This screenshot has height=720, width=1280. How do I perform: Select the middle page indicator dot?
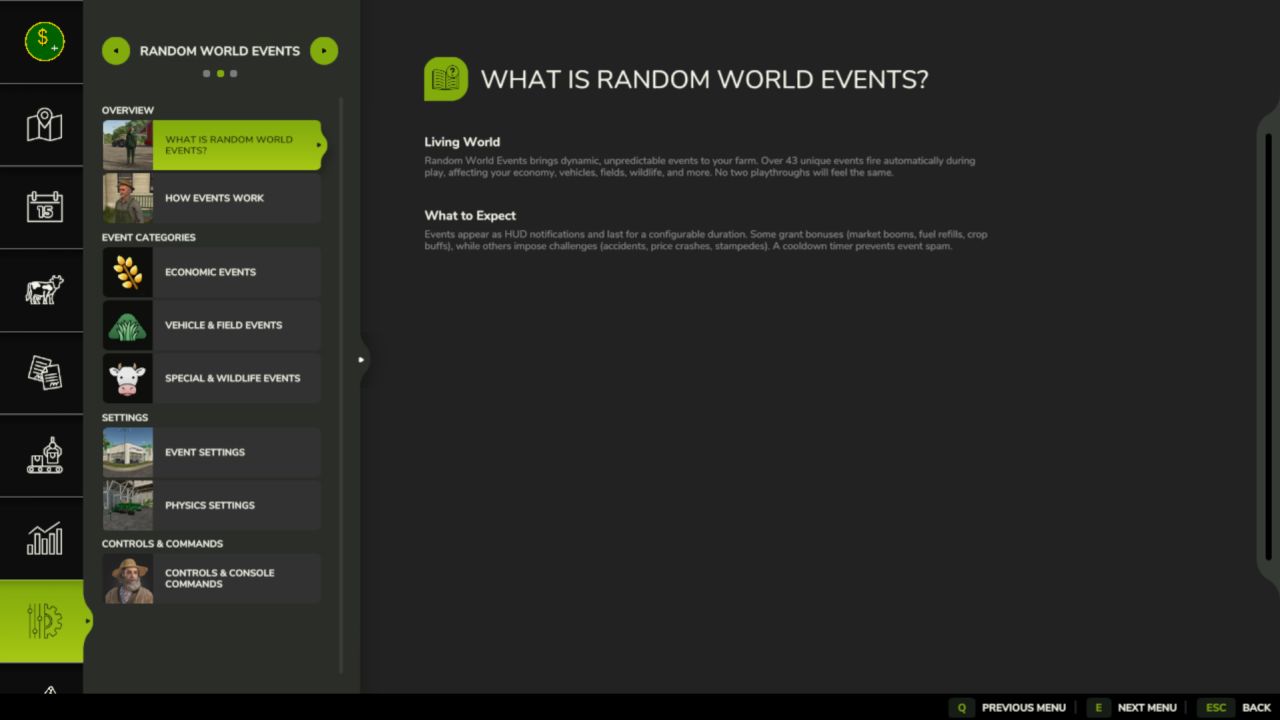tap(220, 73)
